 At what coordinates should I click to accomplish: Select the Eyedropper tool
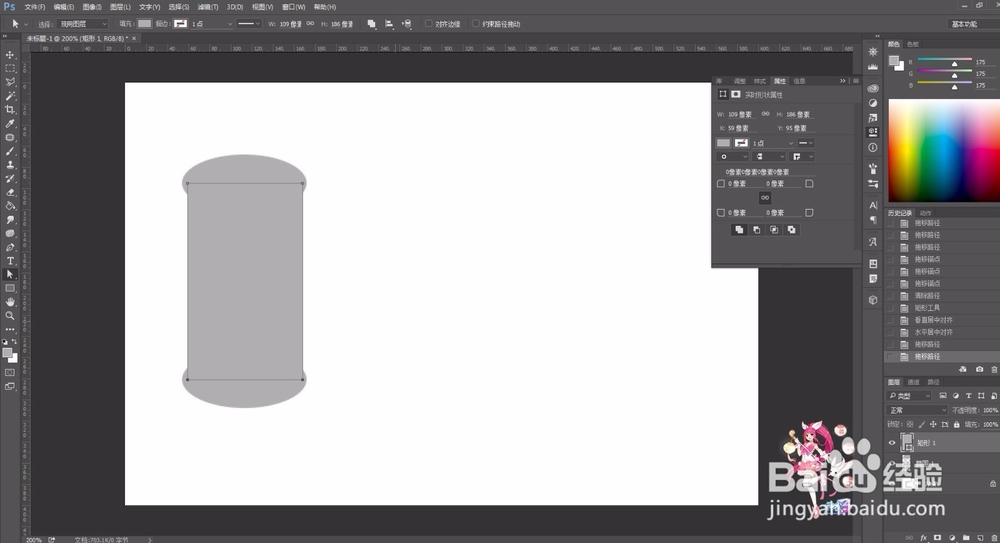(x=10, y=124)
